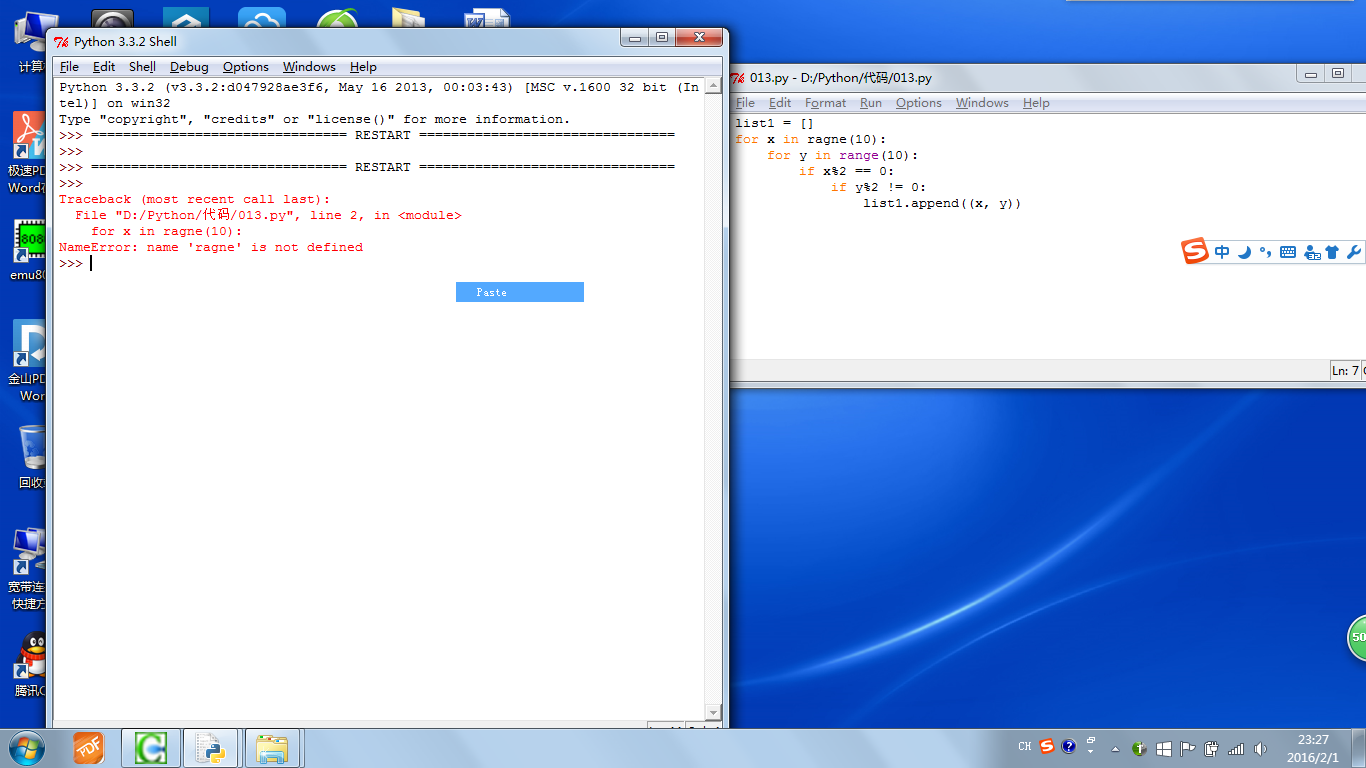
Task: Show hidden system tray icons
Action: pyautogui.click(x=1115, y=749)
